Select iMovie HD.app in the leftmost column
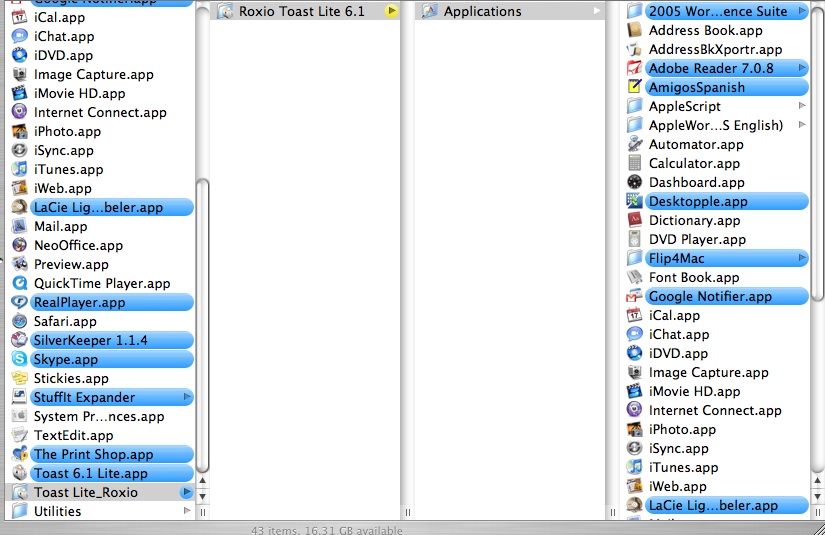 pyautogui.click(x=79, y=94)
